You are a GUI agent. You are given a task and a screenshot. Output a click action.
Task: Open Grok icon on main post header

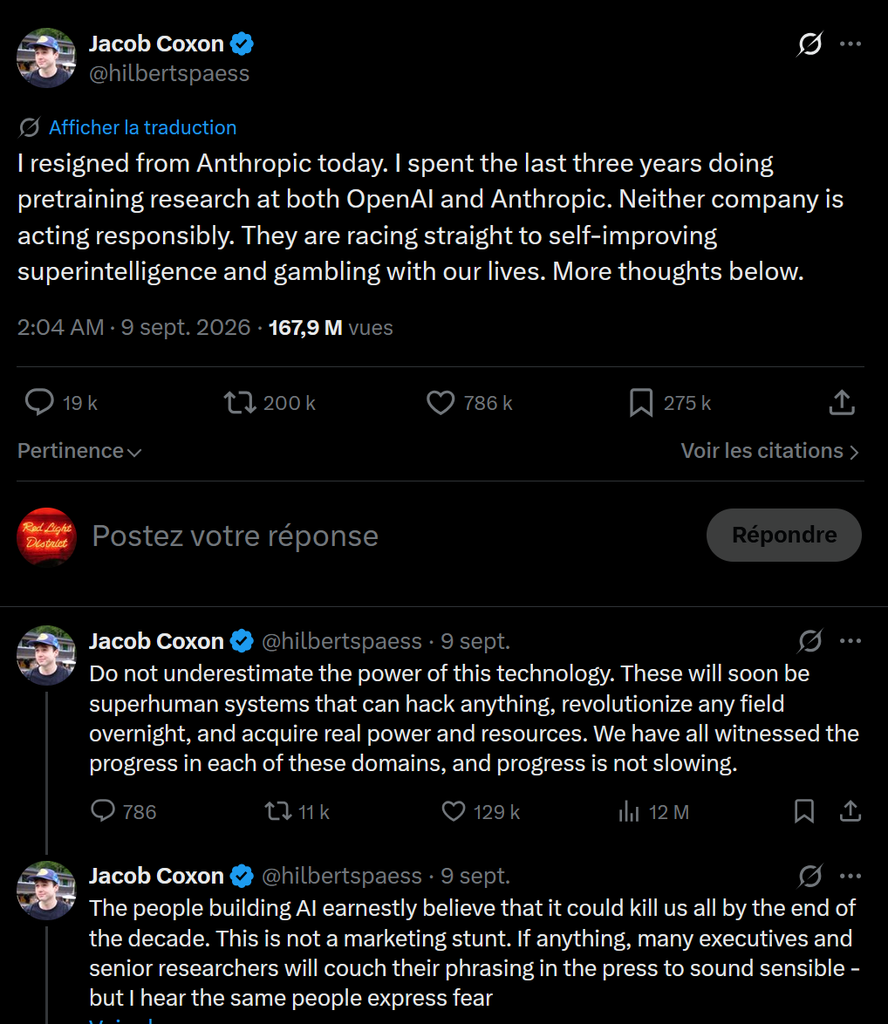(x=810, y=44)
